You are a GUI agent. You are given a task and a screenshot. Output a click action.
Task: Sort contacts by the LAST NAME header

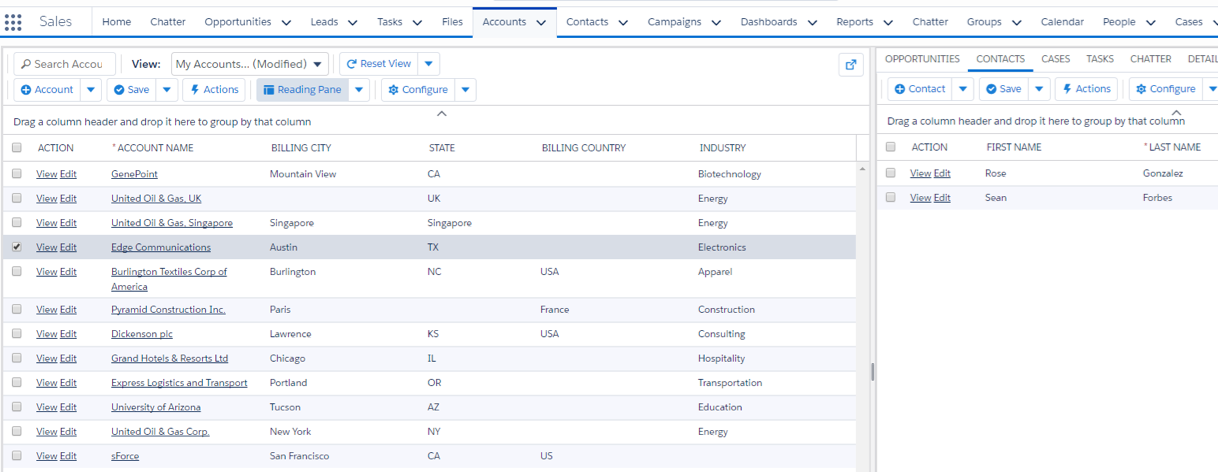(1174, 147)
